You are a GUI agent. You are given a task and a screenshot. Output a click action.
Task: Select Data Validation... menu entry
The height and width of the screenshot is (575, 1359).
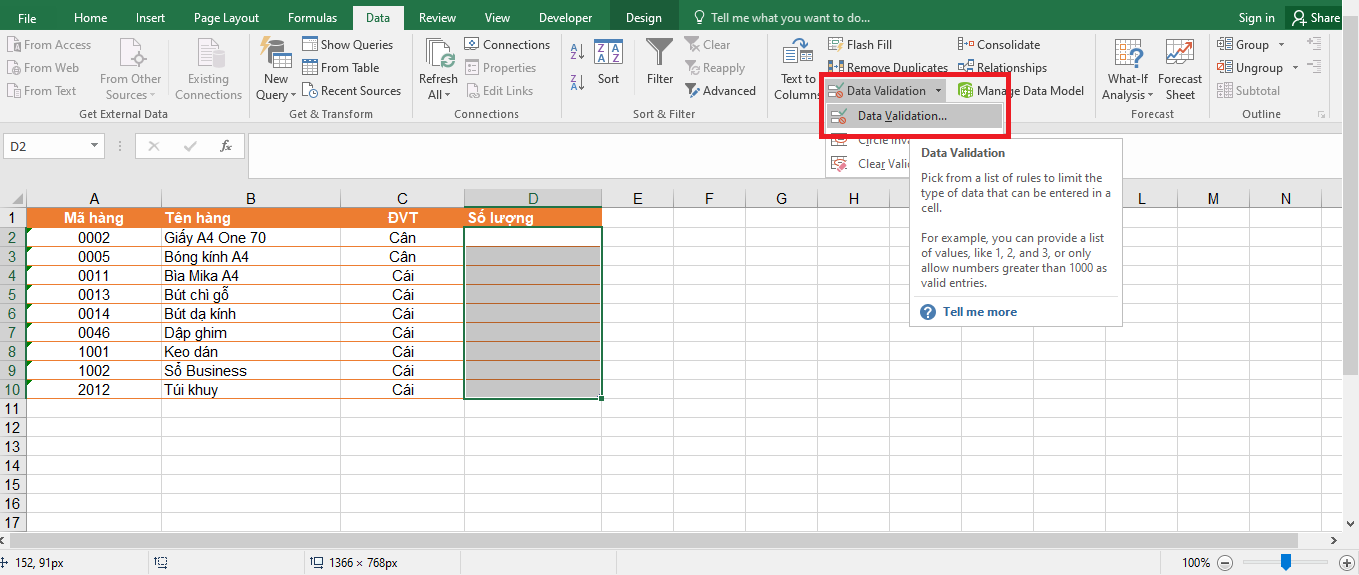click(902, 116)
